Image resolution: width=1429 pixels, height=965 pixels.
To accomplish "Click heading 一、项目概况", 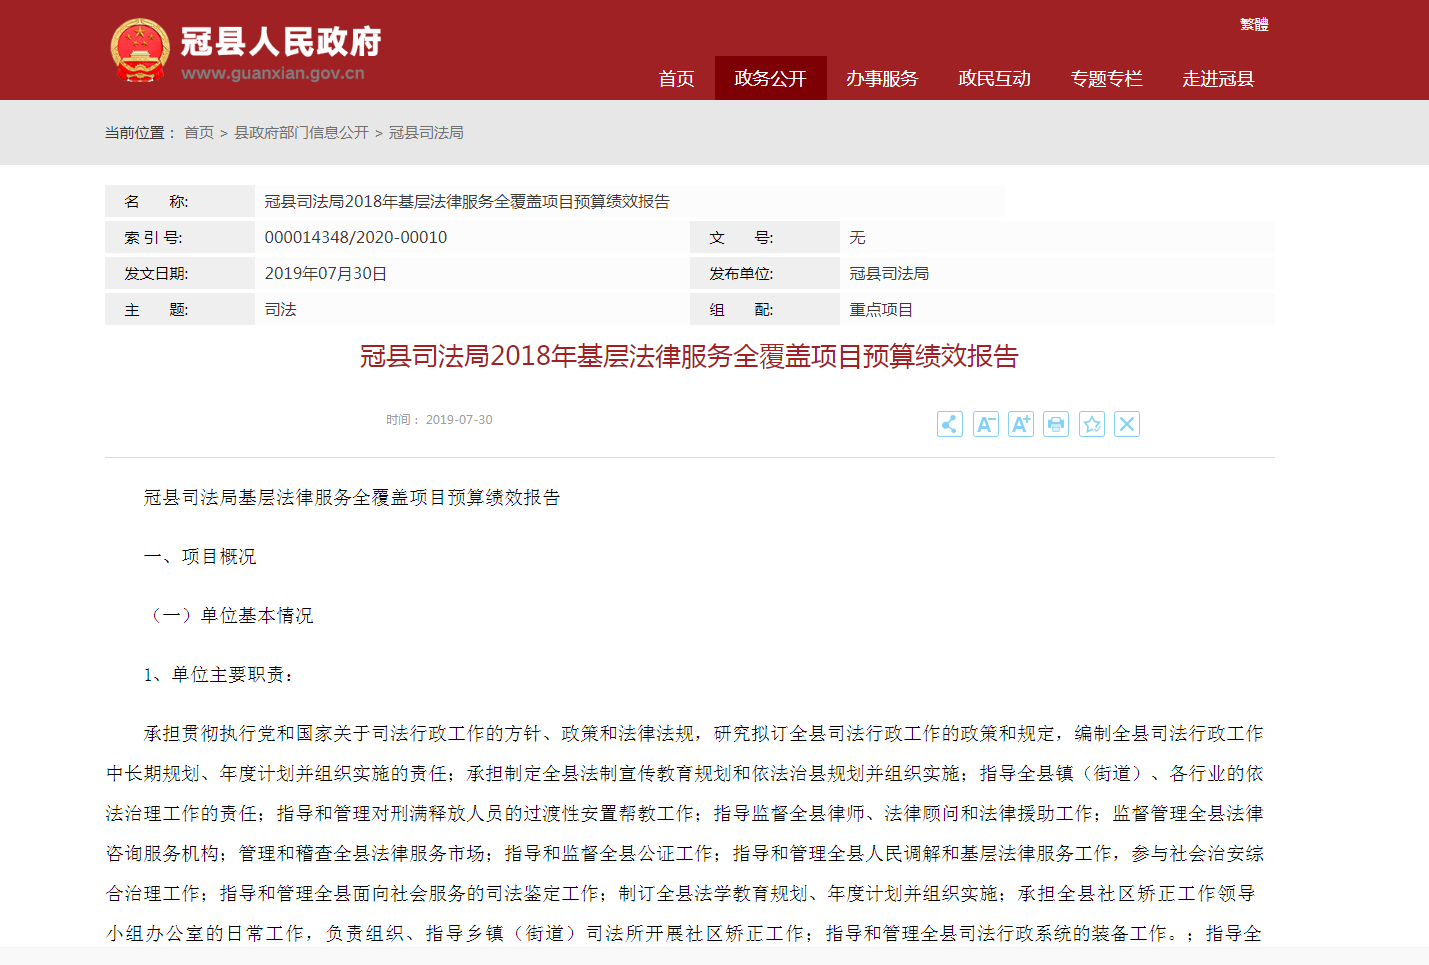I will click(x=200, y=556).
